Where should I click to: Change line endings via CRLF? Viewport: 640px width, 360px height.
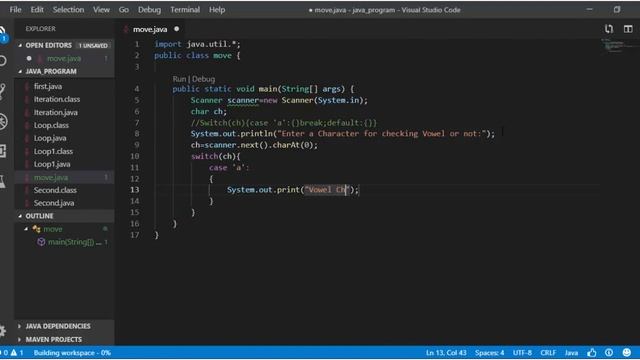pos(548,353)
